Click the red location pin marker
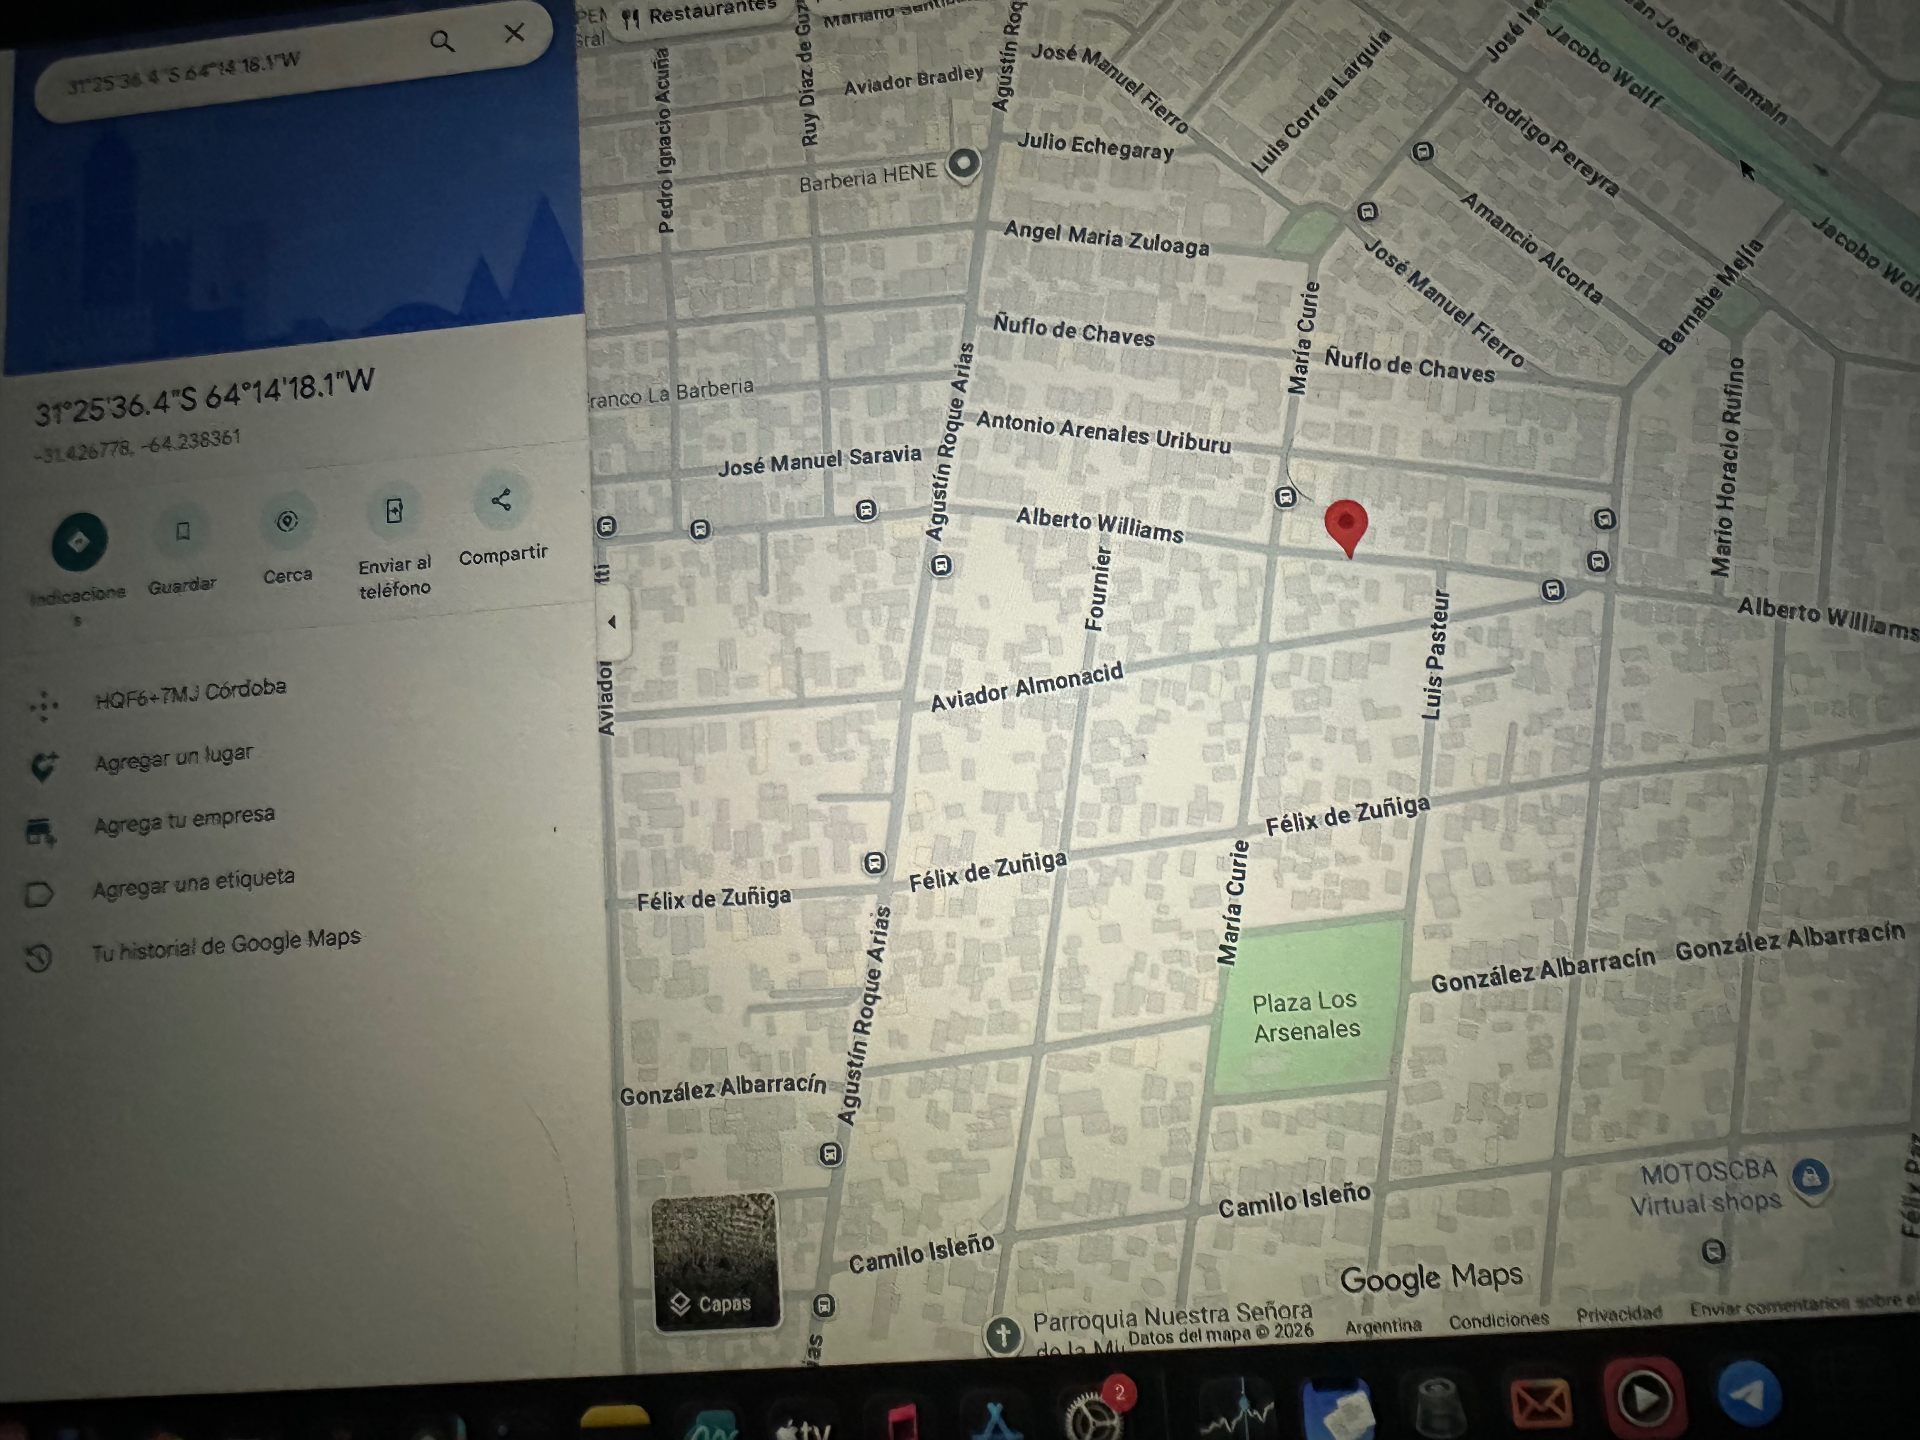The height and width of the screenshot is (1440, 1920). pos(1346,527)
